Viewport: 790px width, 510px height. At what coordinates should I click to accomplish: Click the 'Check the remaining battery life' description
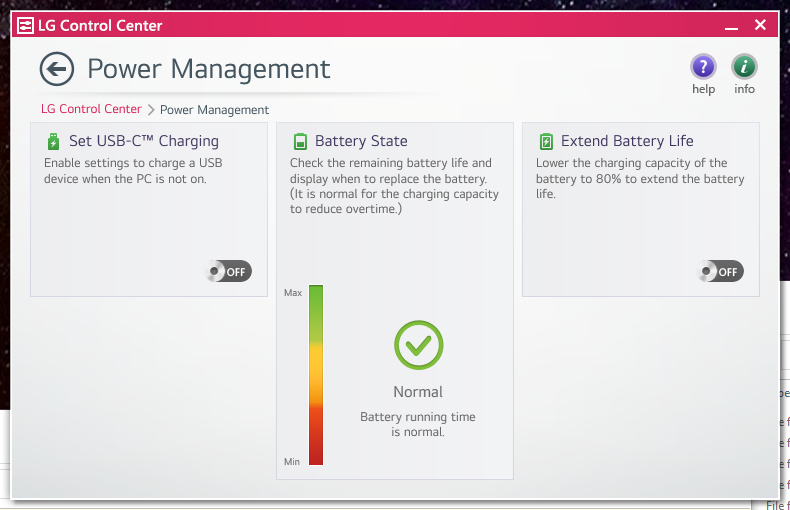(x=394, y=186)
